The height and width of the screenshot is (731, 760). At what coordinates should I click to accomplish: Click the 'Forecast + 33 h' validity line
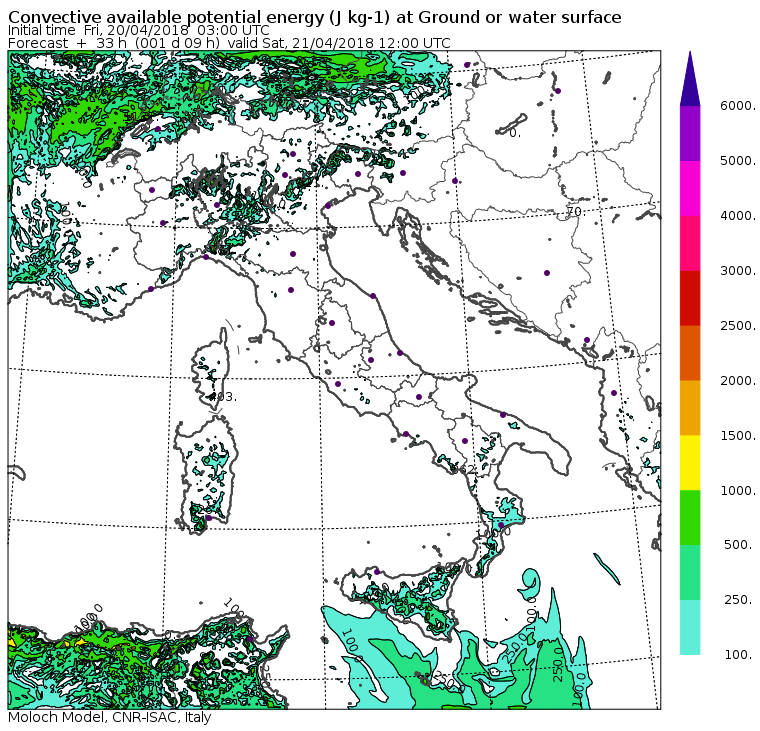[x=229, y=43]
